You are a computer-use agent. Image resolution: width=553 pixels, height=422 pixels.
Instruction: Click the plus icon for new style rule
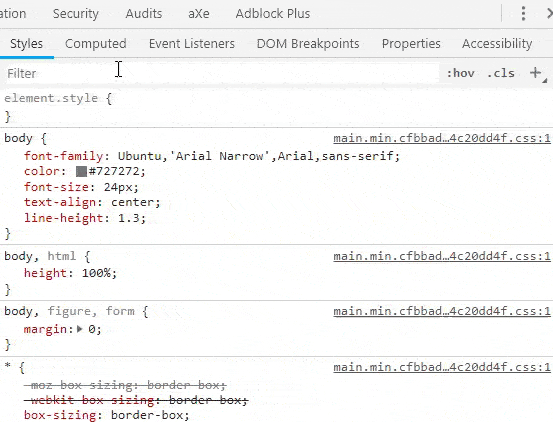536,73
